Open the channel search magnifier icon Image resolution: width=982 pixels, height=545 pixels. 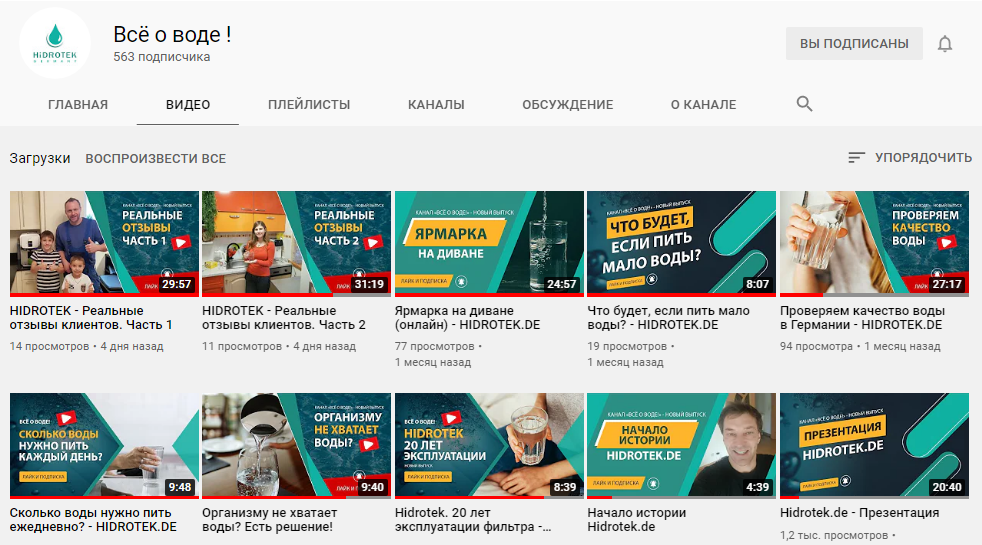[805, 104]
